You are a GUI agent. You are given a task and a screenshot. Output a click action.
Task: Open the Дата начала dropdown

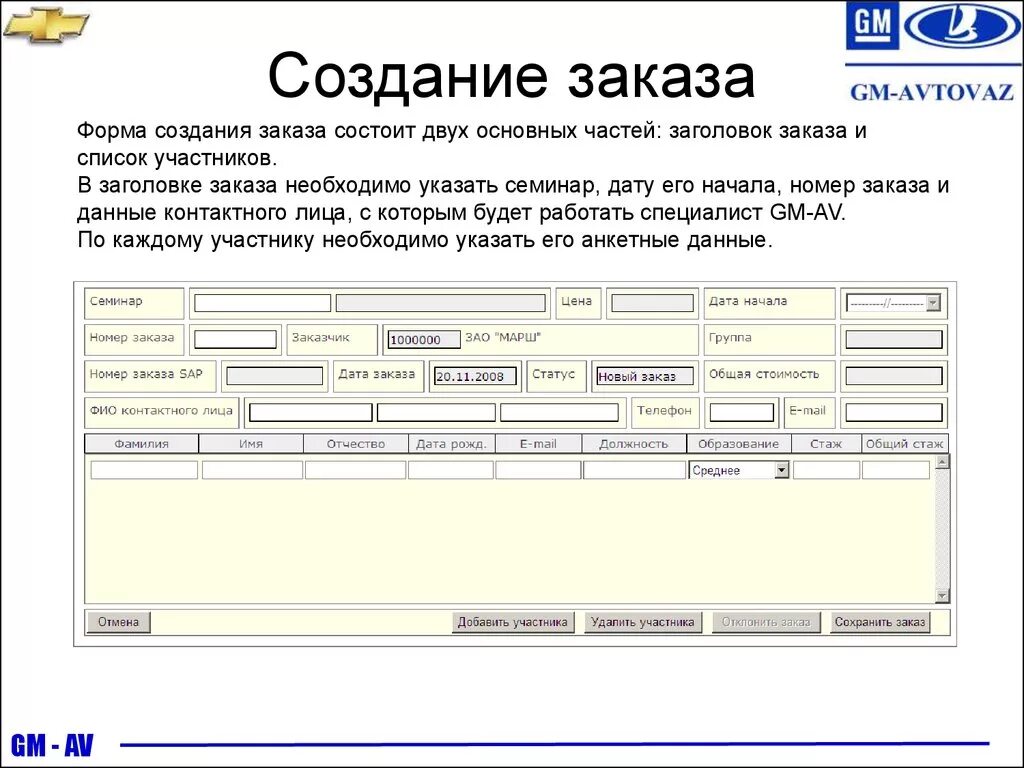click(933, 303)
